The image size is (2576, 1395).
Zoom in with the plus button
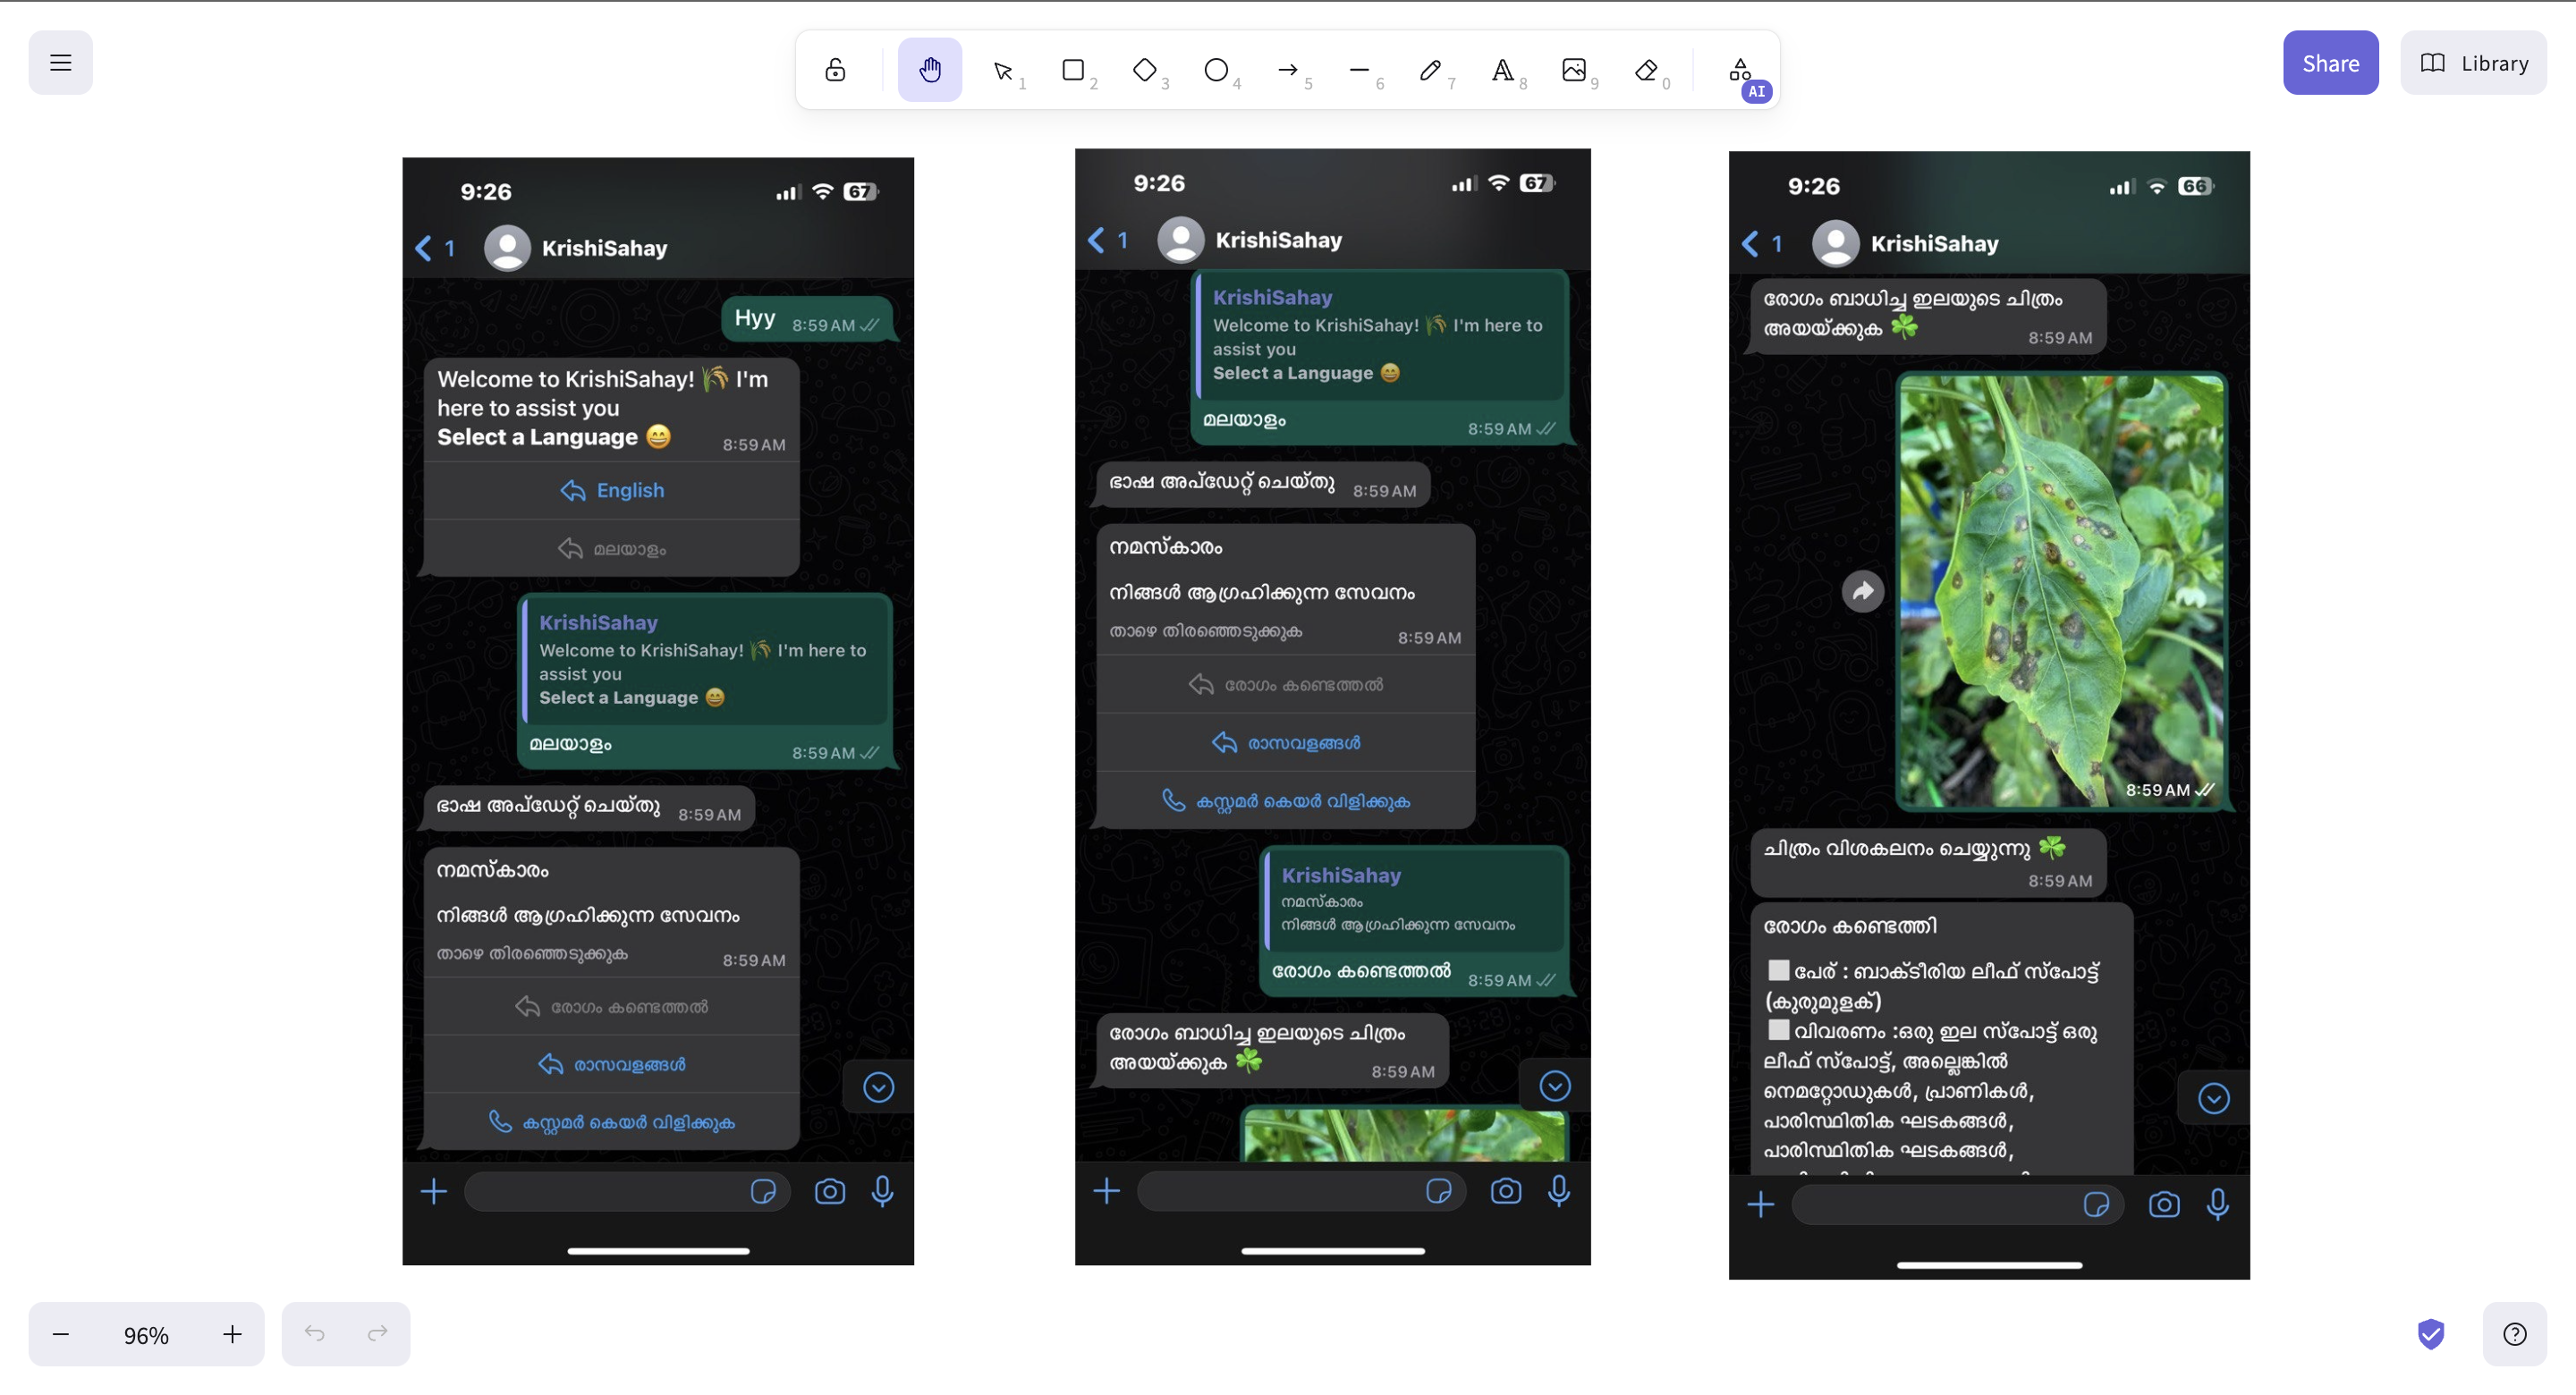[232, 1334]
